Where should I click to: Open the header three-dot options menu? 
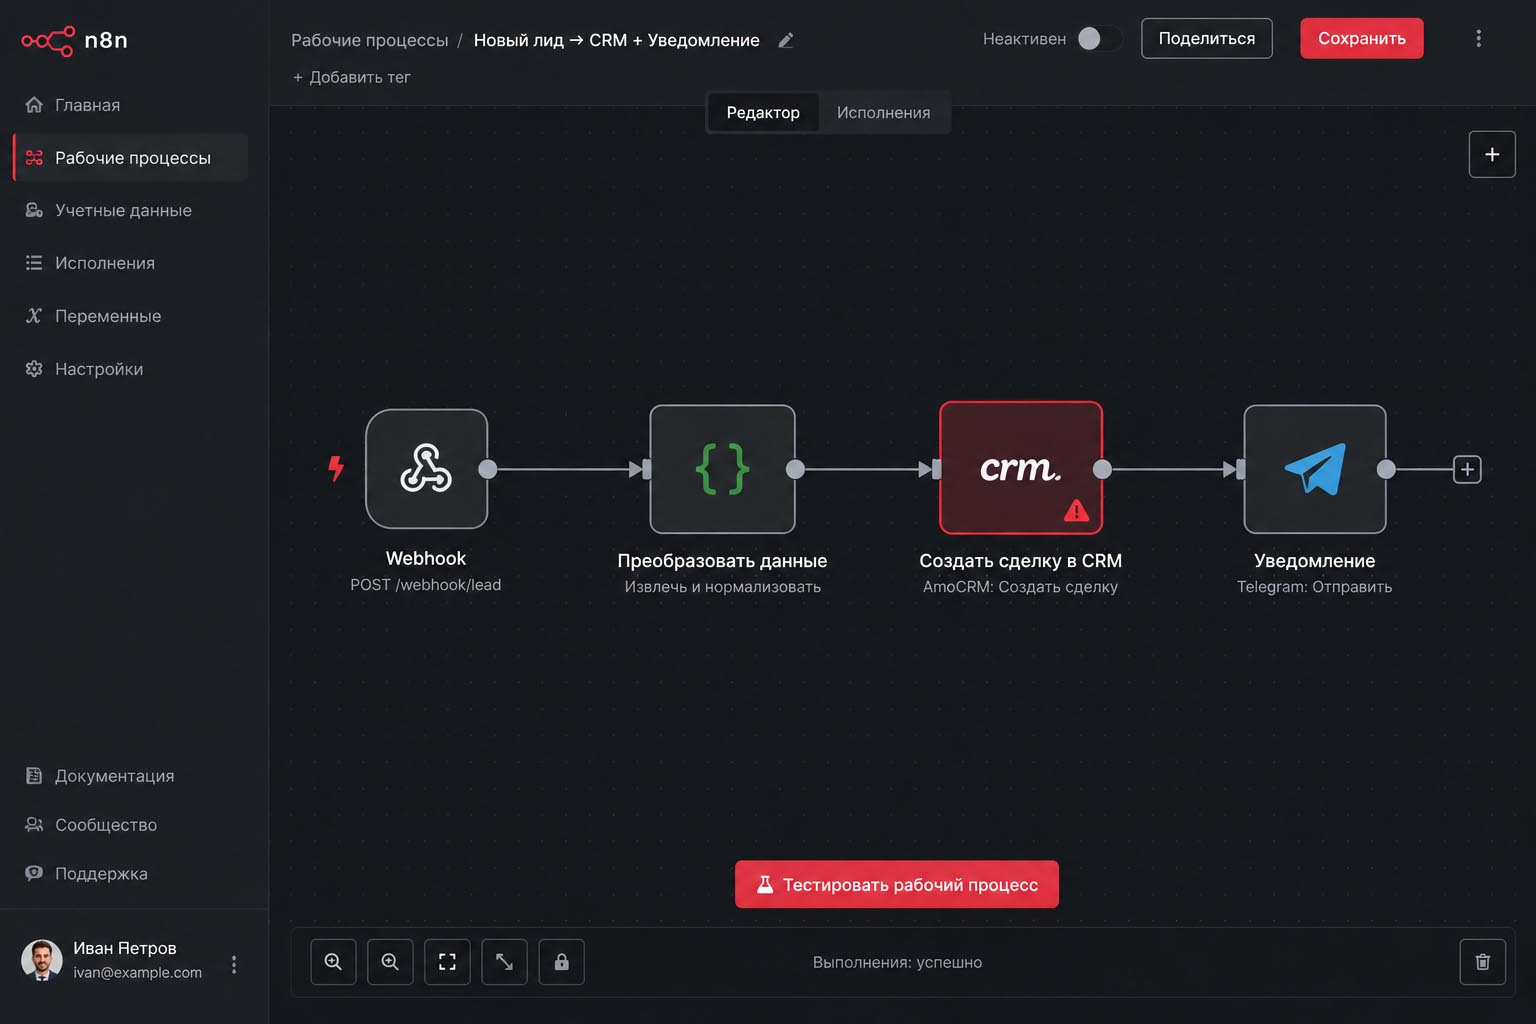pyautogui.click(x=1479, y=38)
